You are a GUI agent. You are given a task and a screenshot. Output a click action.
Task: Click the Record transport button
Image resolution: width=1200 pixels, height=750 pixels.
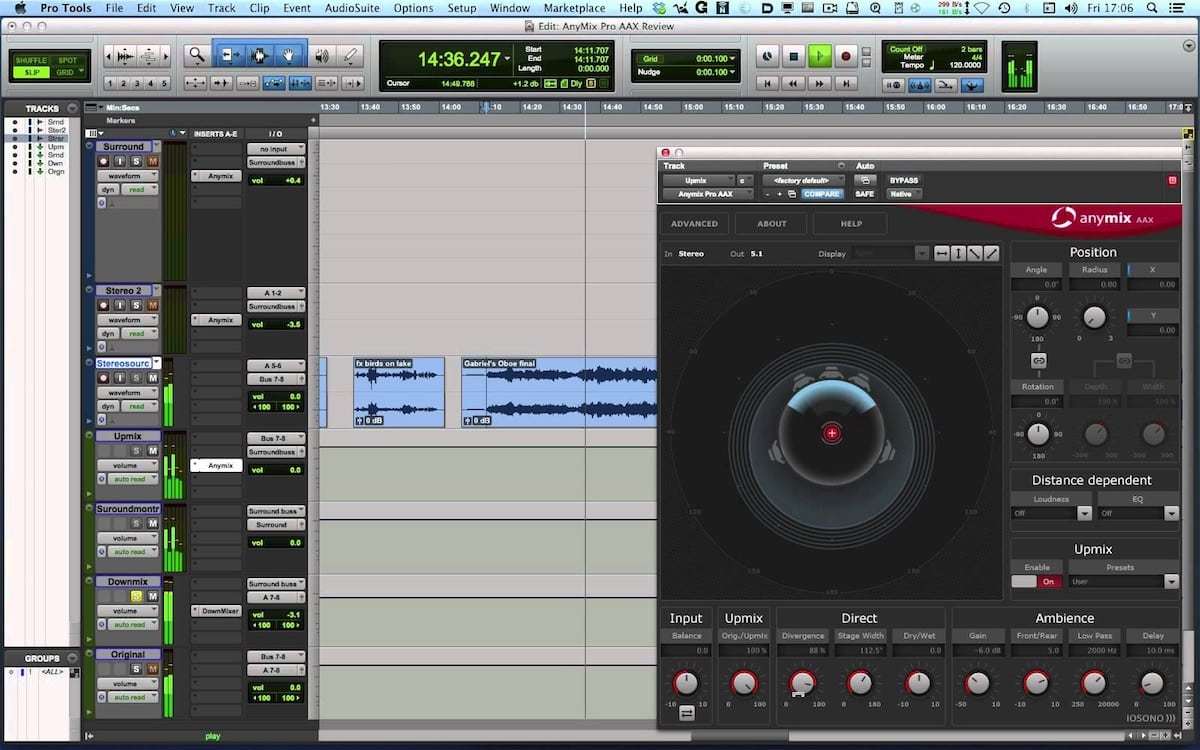(x=846, y=57)
